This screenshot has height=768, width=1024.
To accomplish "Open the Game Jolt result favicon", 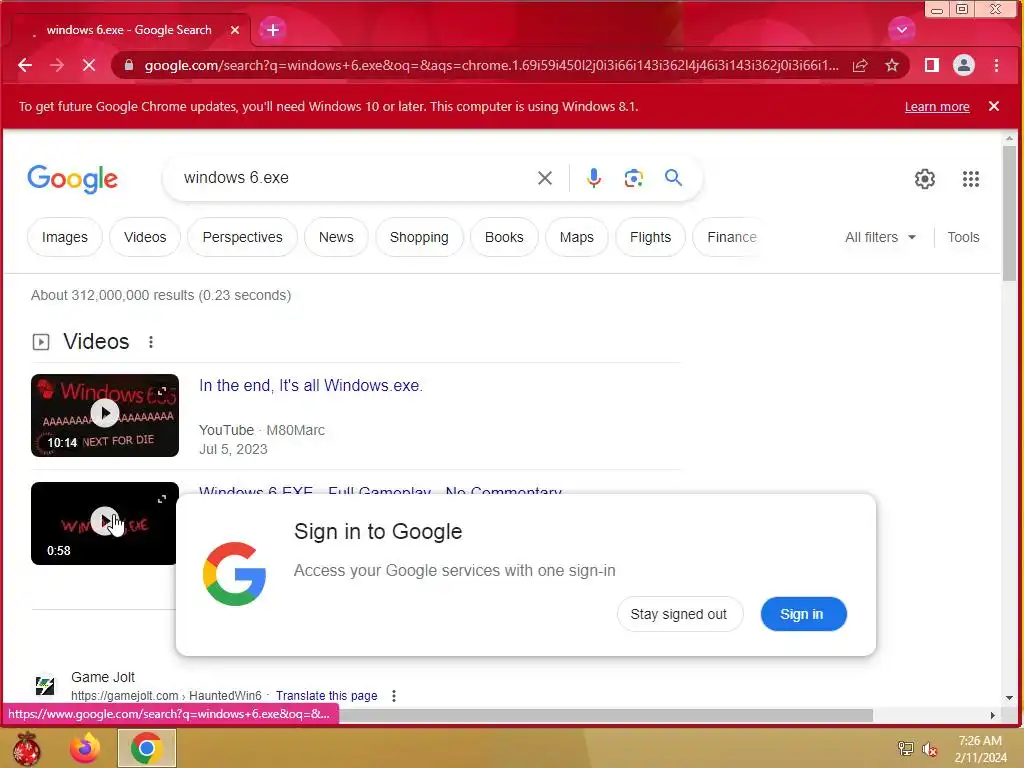I will (x=45, y=685).
